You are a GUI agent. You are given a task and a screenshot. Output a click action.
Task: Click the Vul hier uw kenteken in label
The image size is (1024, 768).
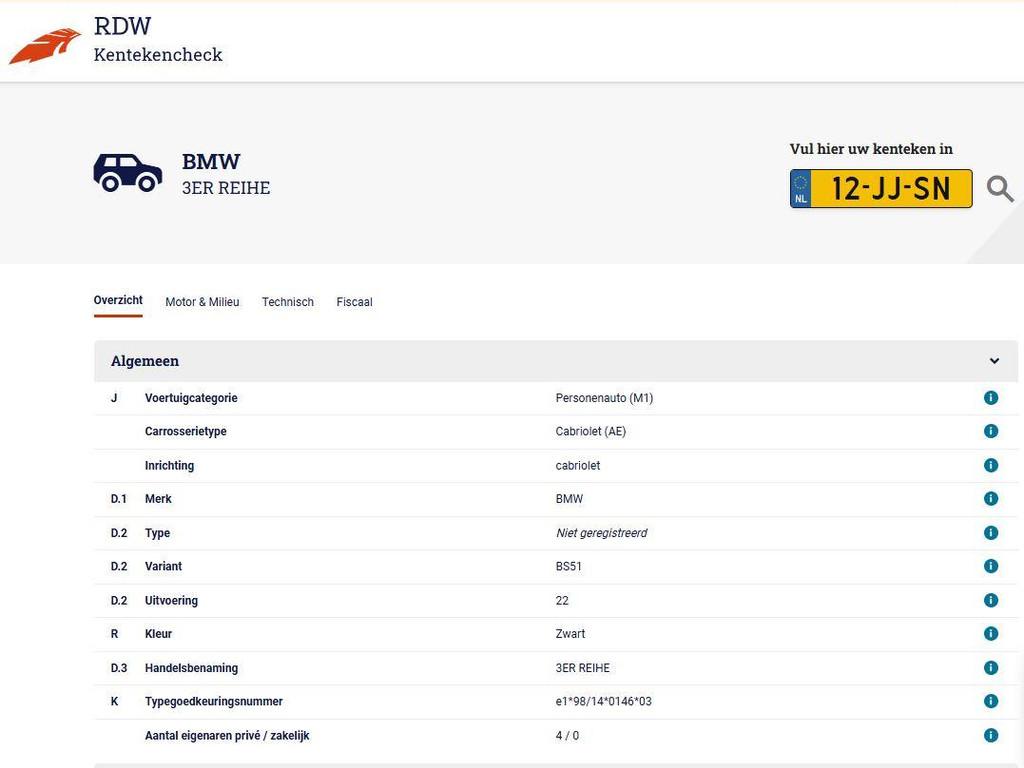coord(871,149)
